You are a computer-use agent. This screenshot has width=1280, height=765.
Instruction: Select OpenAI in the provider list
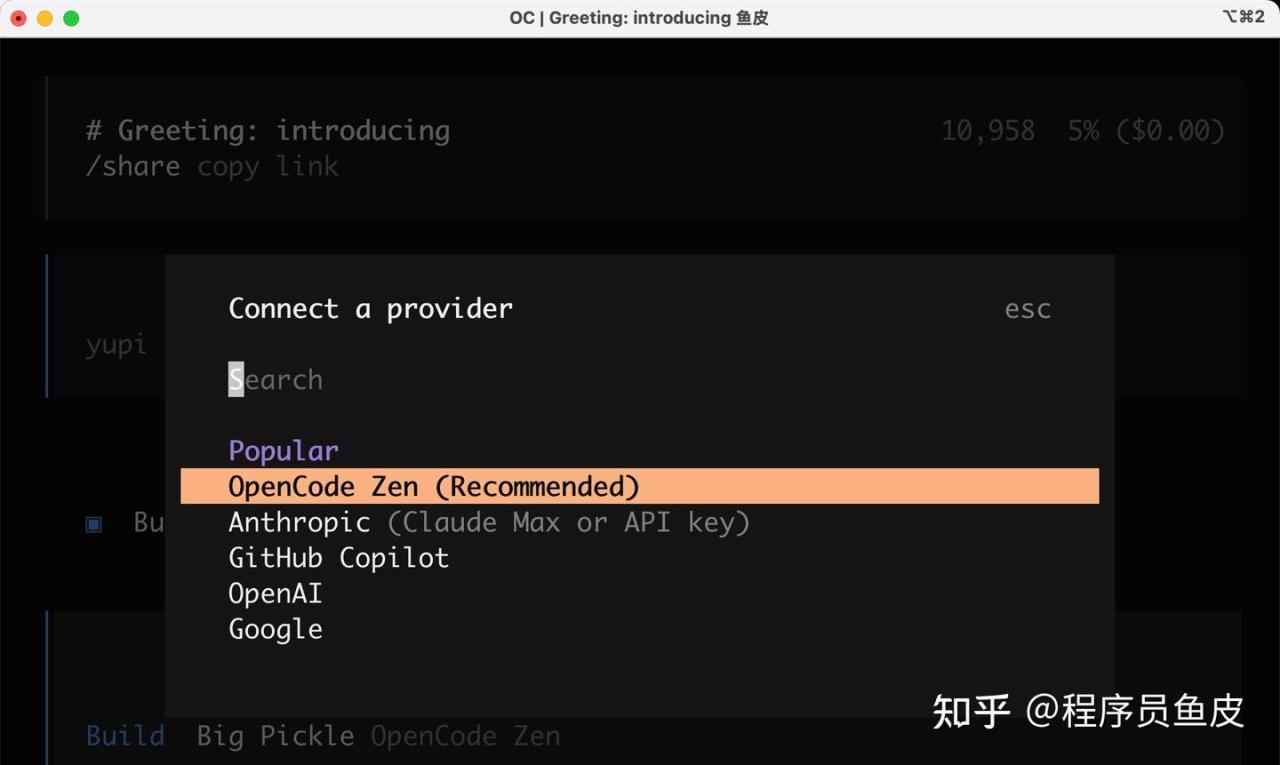pyautogui.click(x=275, y=593)
